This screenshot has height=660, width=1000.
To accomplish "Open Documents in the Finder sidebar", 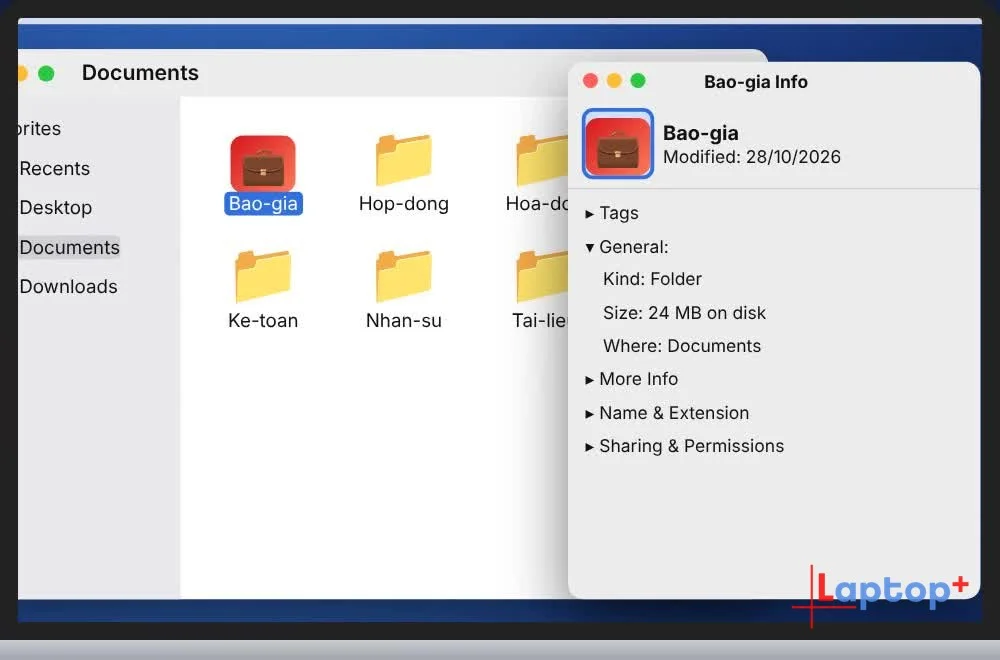I will click(70, 247).
